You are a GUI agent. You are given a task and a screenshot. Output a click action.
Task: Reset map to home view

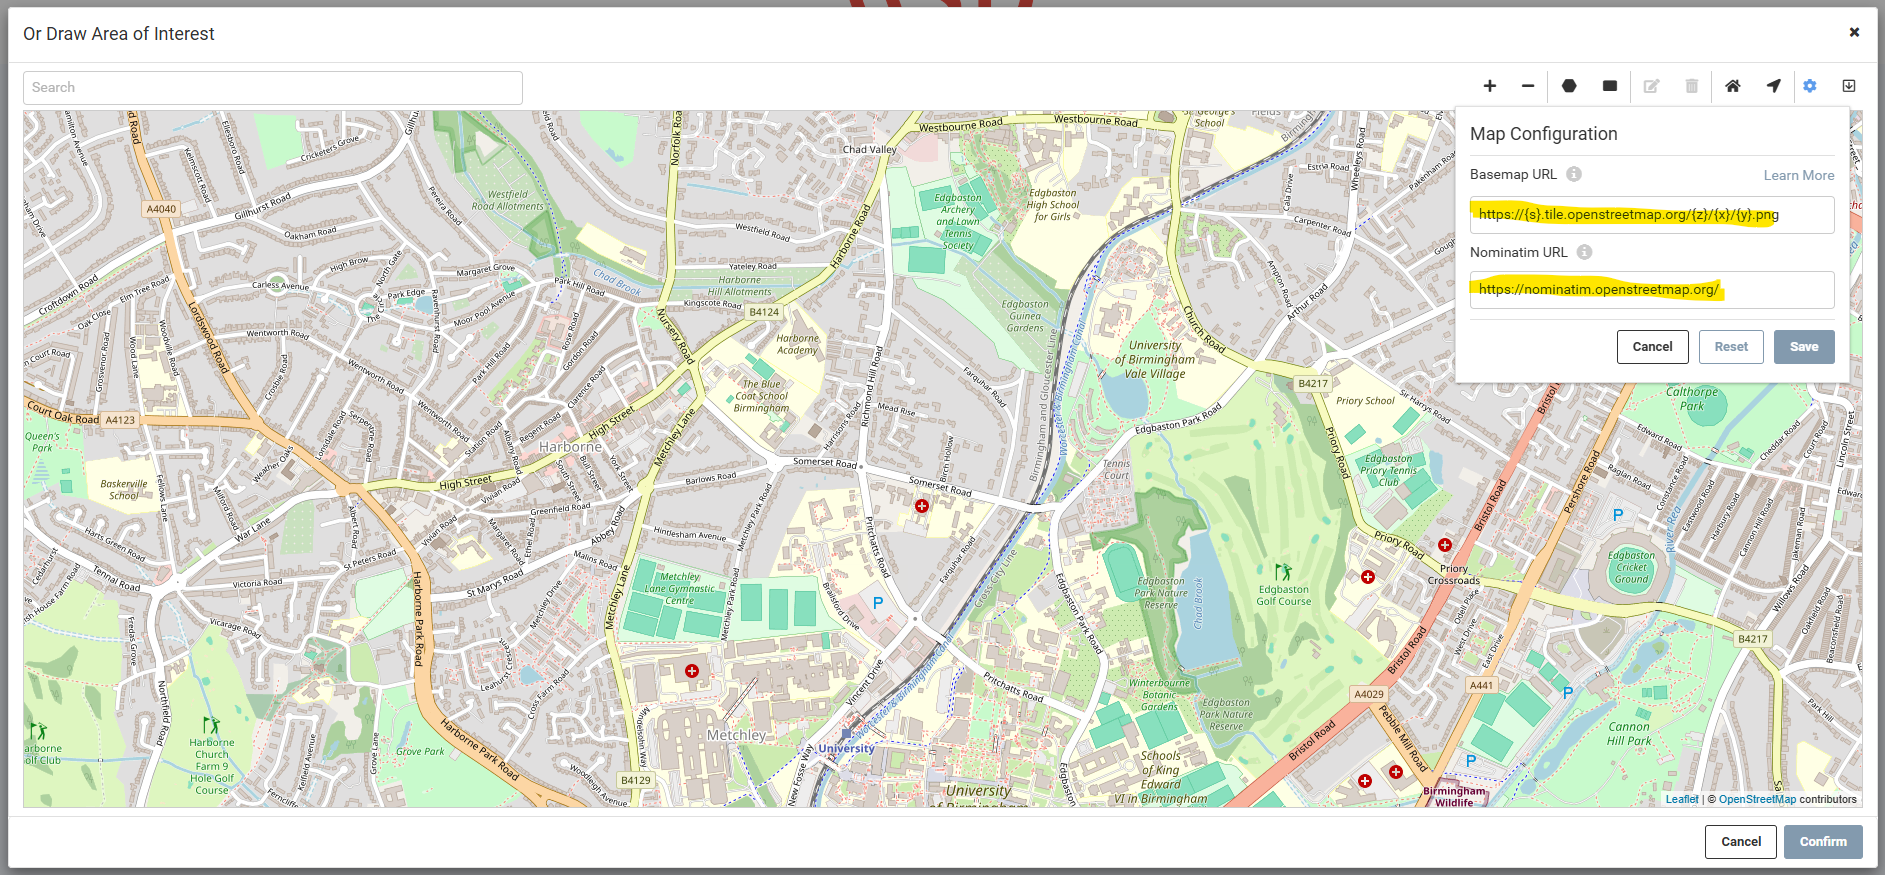point(1733,86)
